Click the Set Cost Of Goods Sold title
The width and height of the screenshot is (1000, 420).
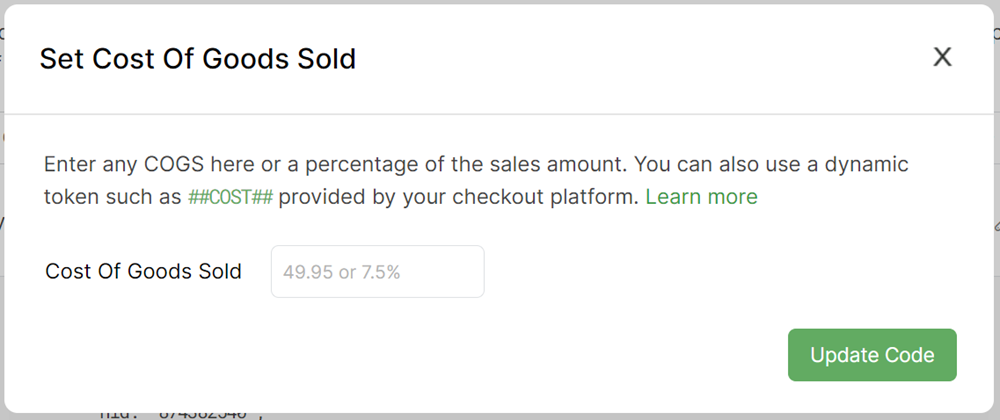[198, 59]
